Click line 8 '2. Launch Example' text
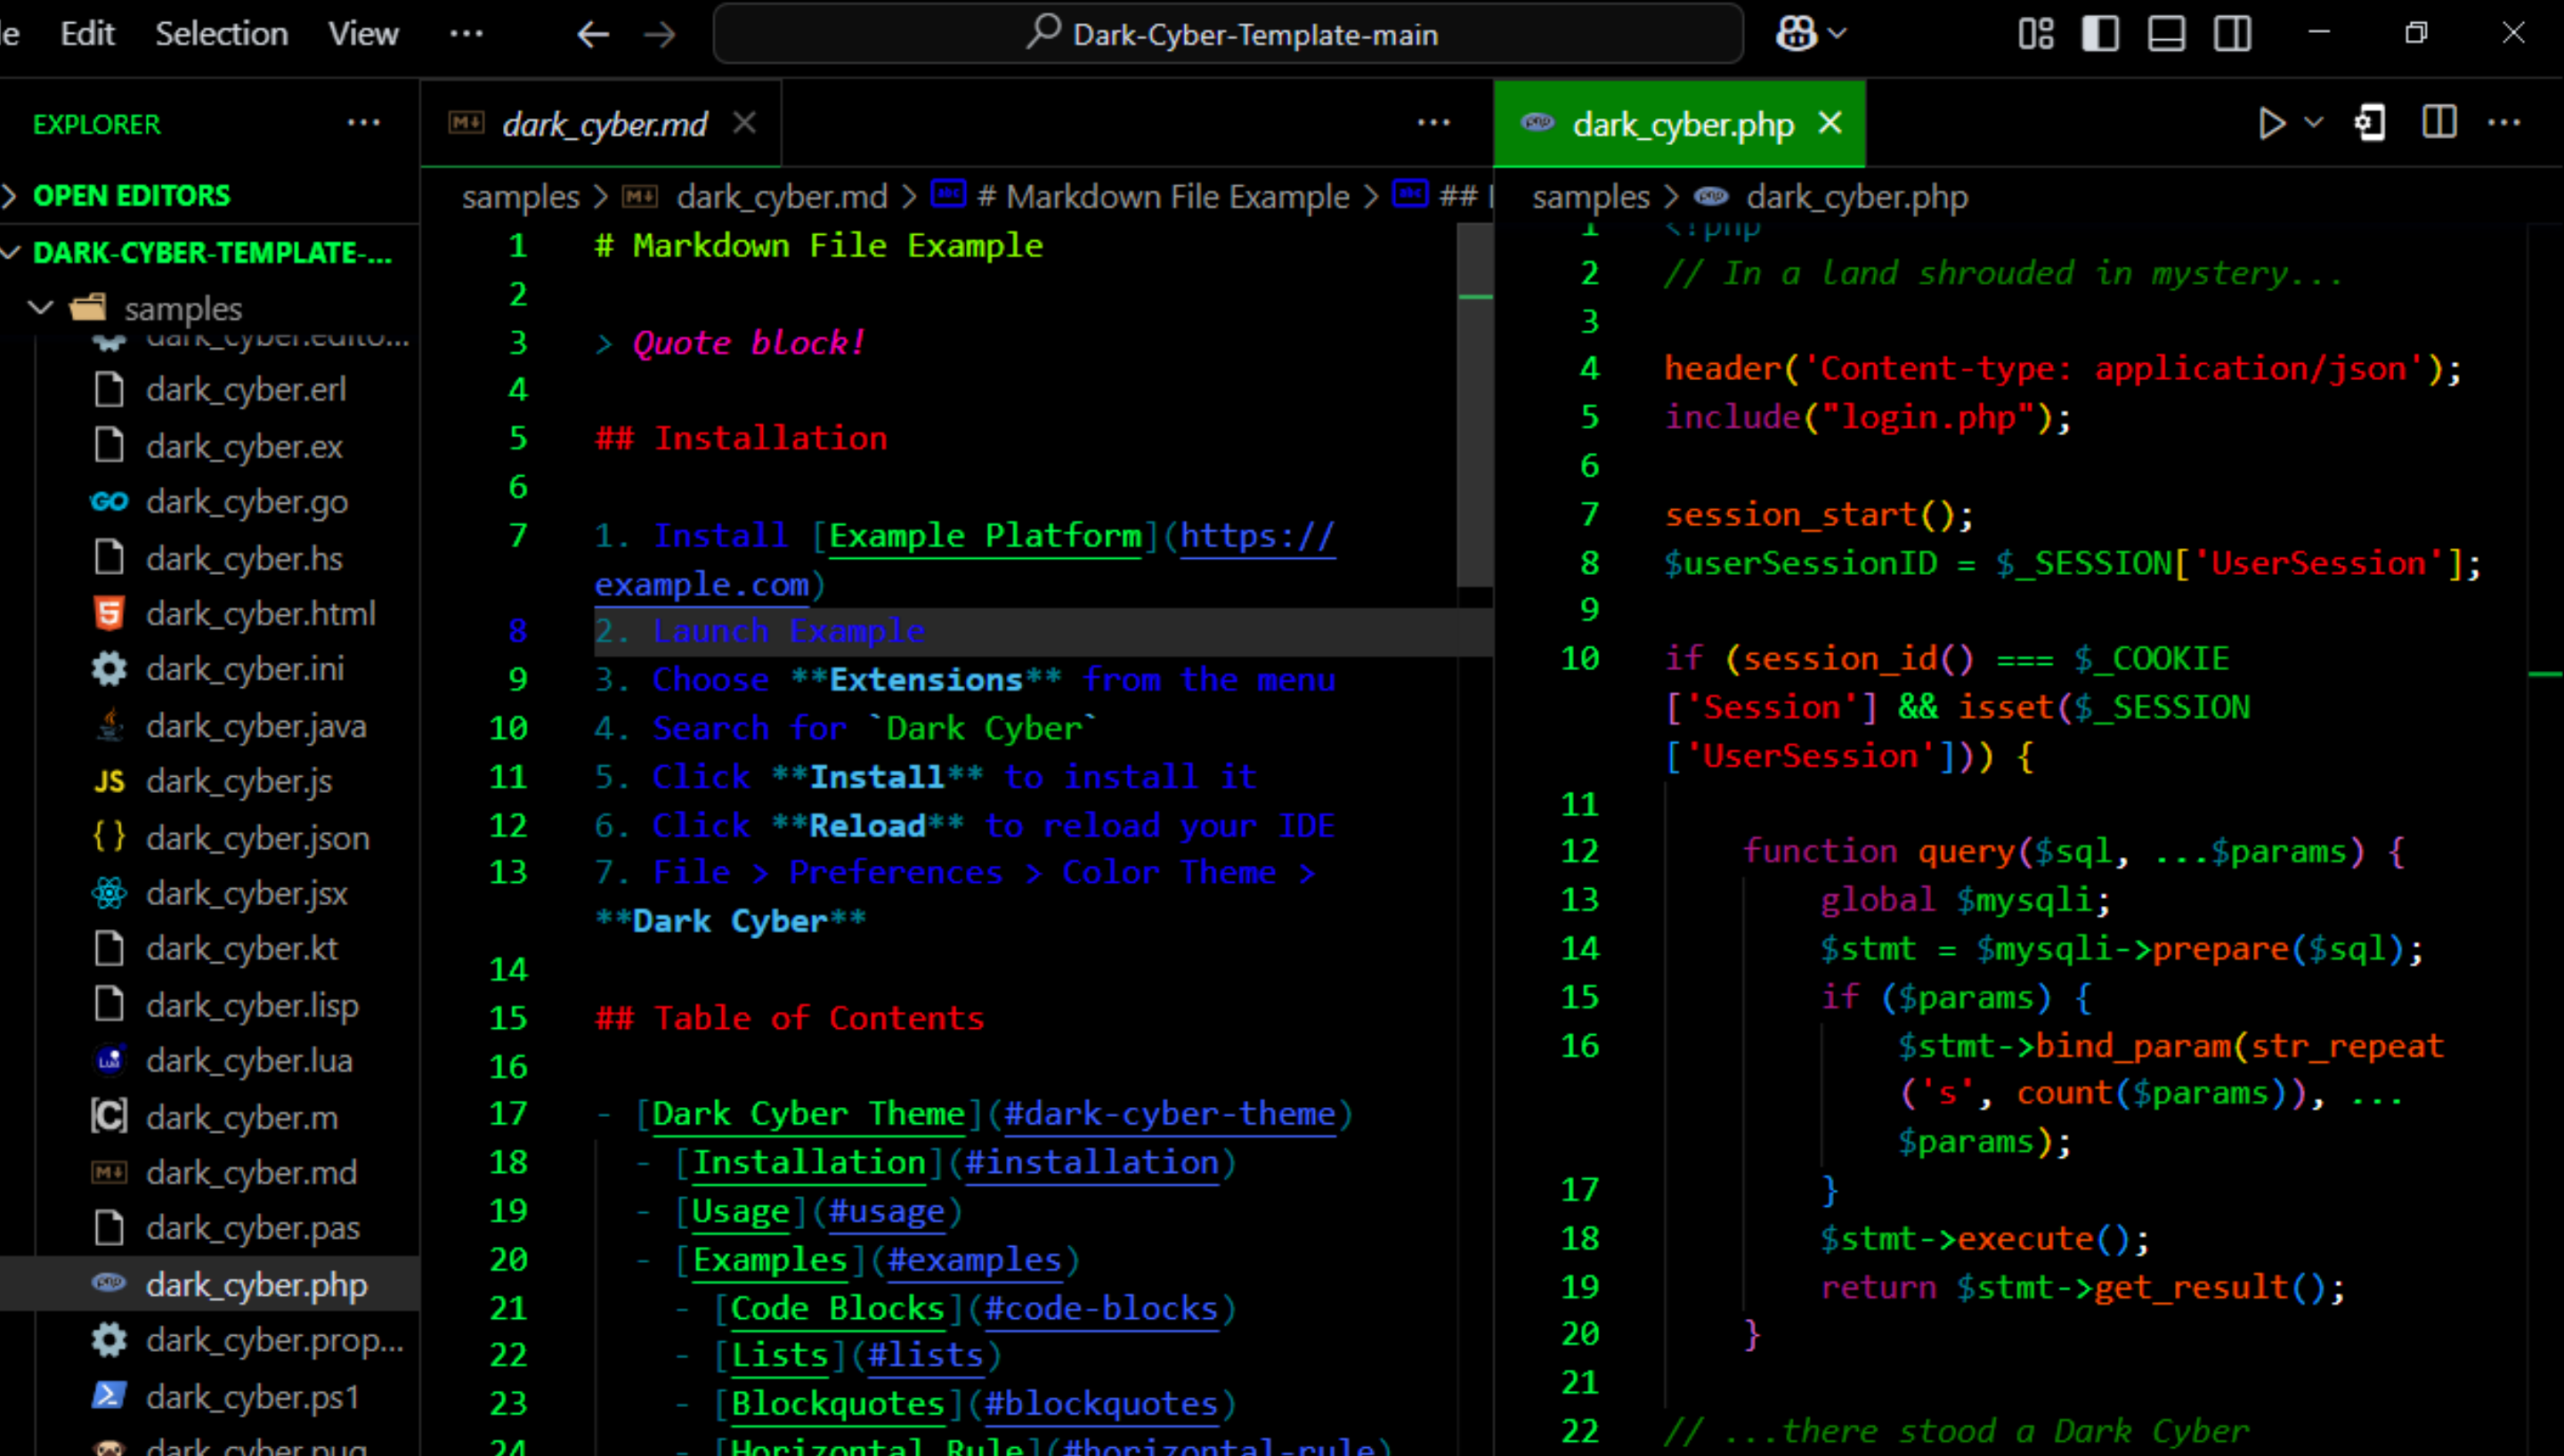 pos(760,632)
